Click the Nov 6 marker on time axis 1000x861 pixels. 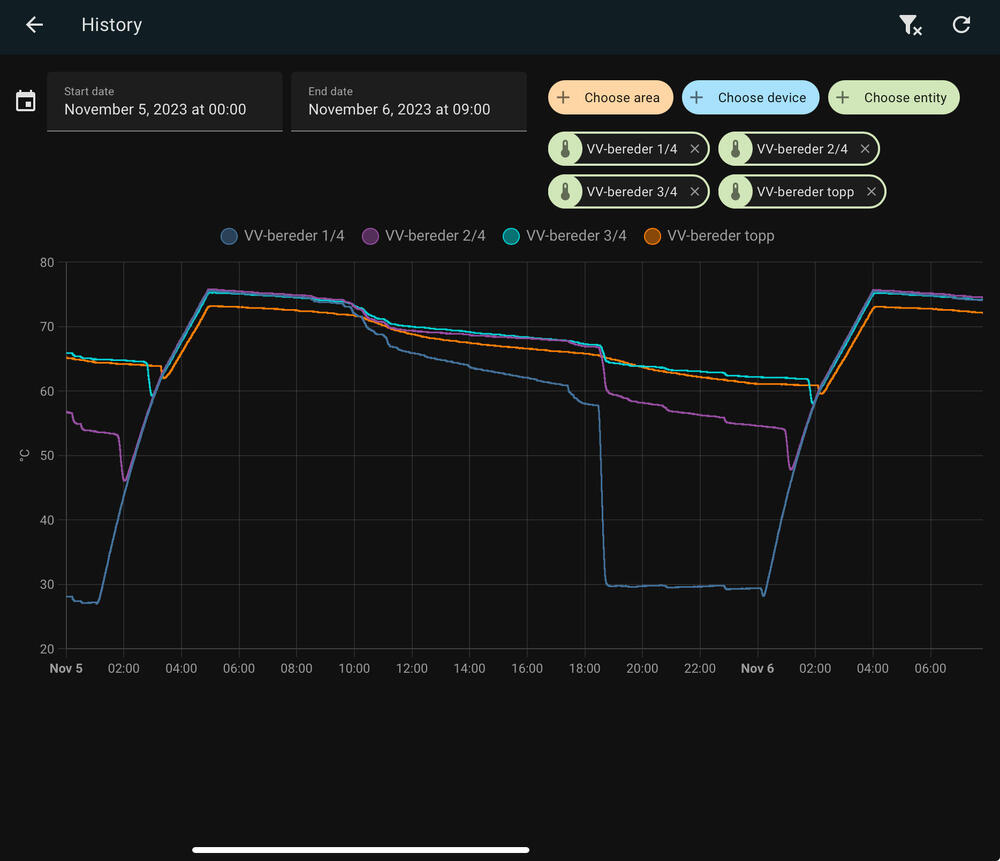757,668
